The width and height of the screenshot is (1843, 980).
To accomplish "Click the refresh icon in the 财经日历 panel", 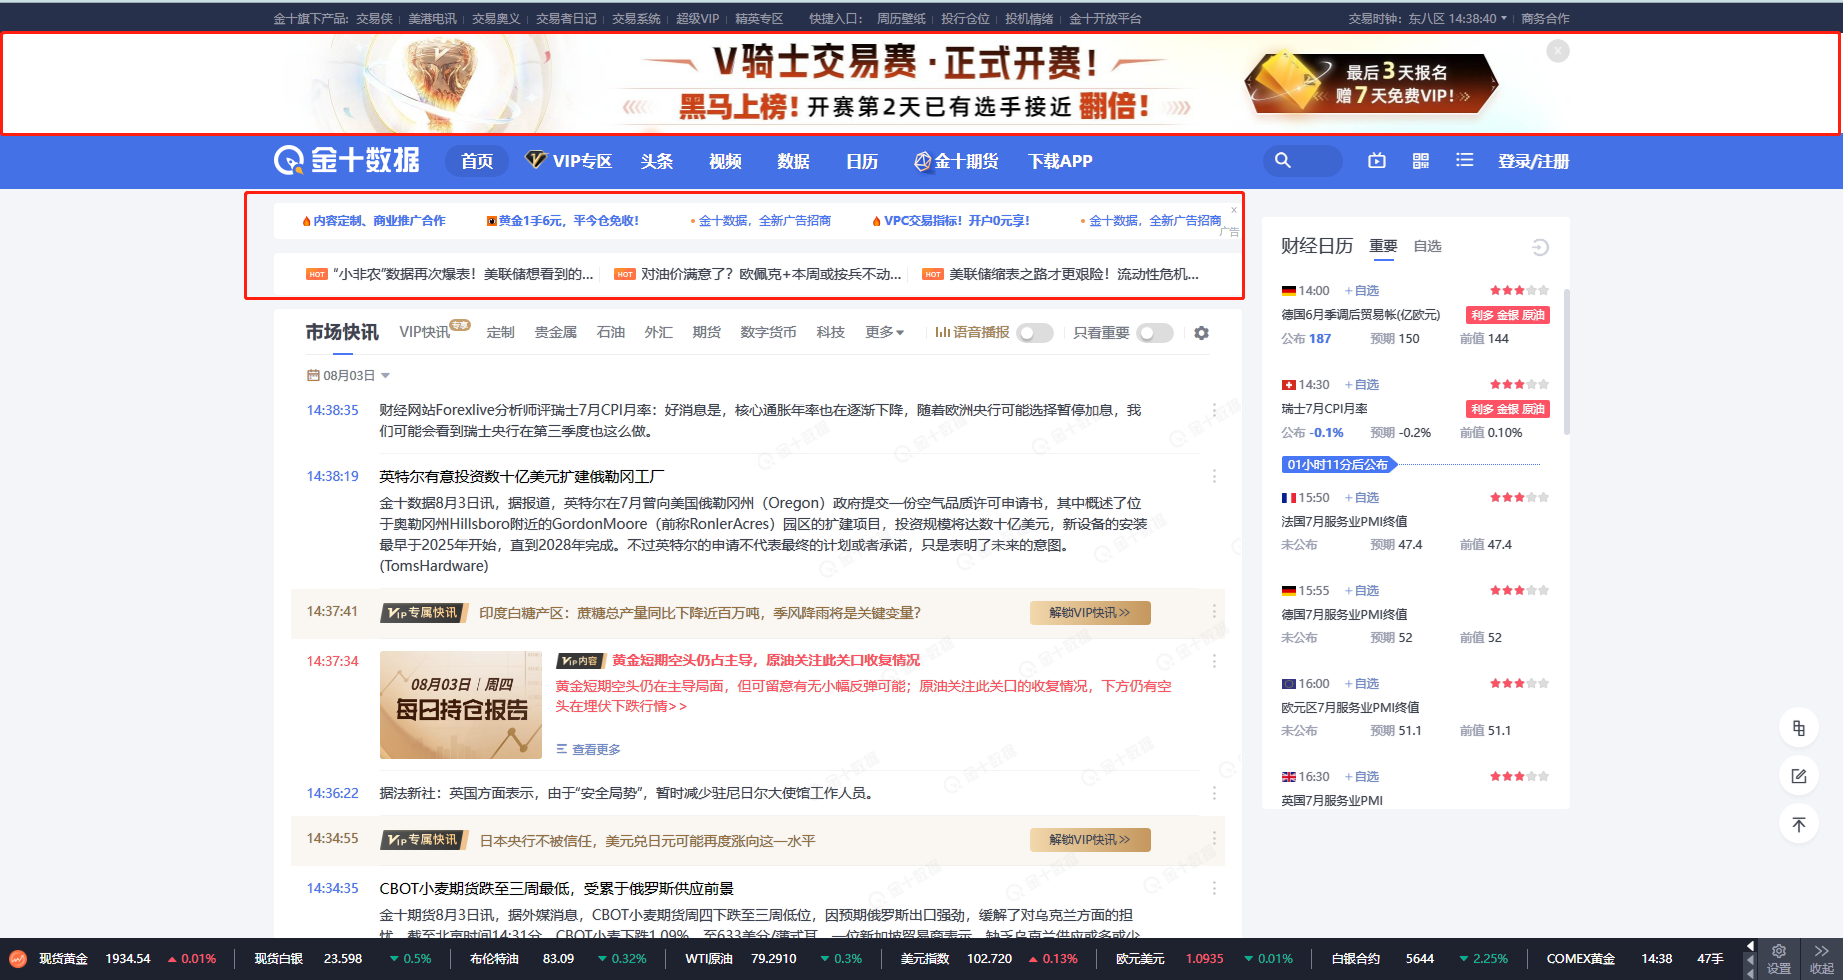I will [x=1541, y=246].
